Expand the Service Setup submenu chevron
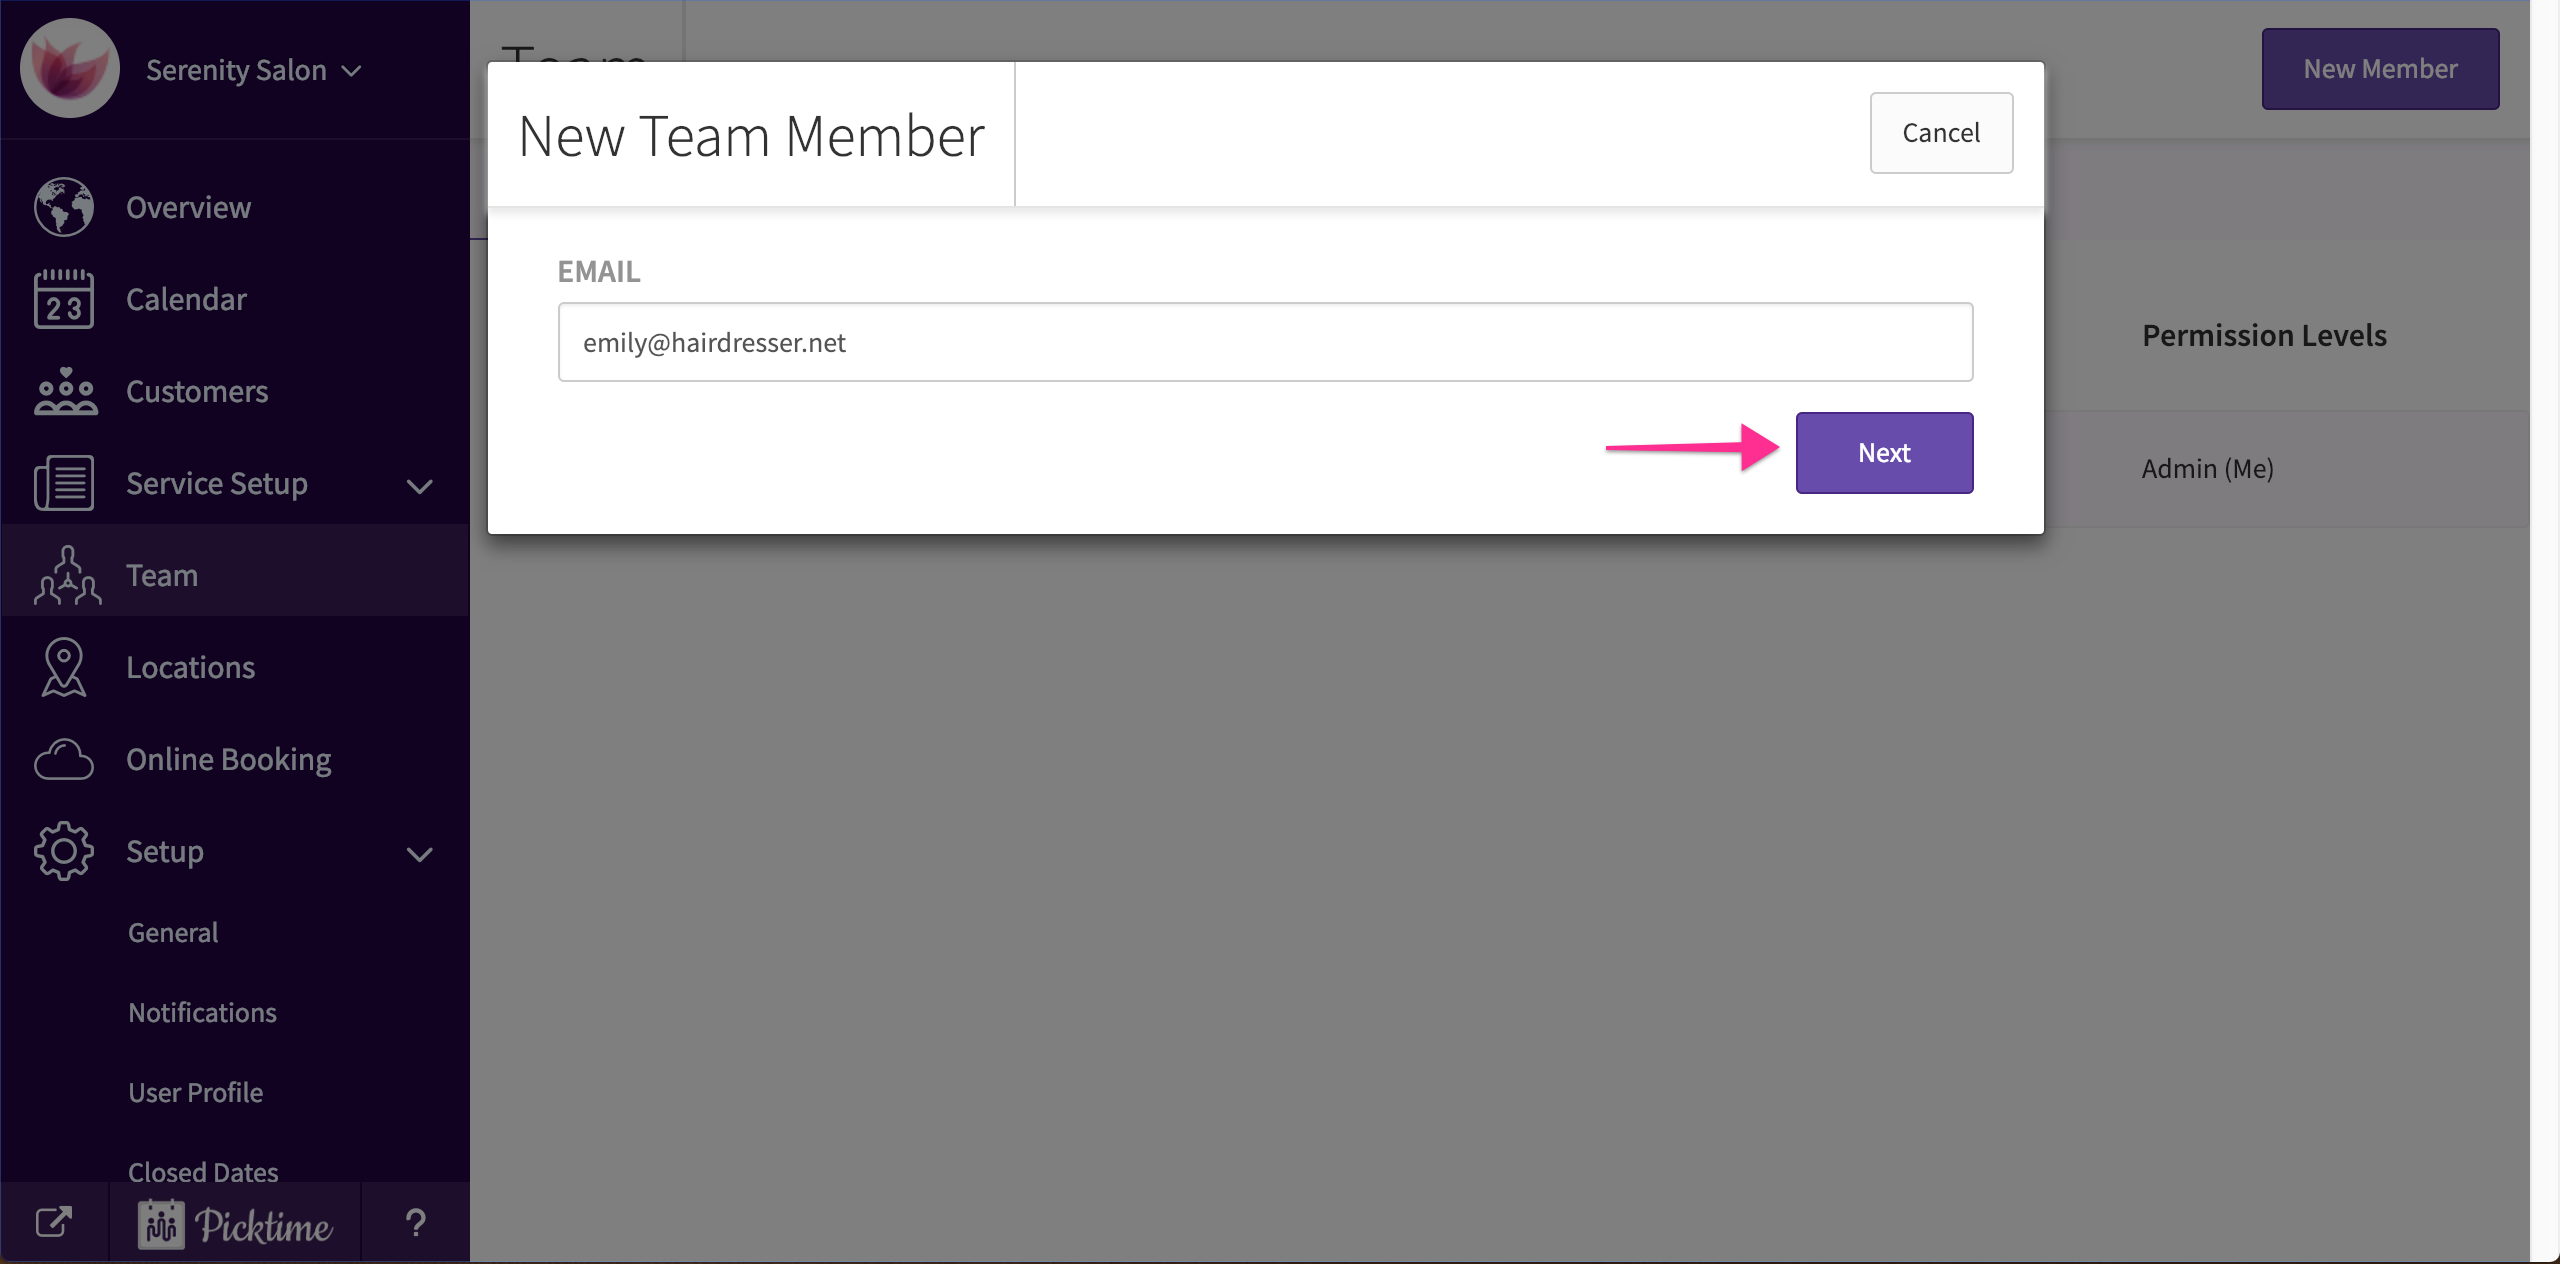2560x1264 pixels. pyautogui.click(x=419, y=486)
